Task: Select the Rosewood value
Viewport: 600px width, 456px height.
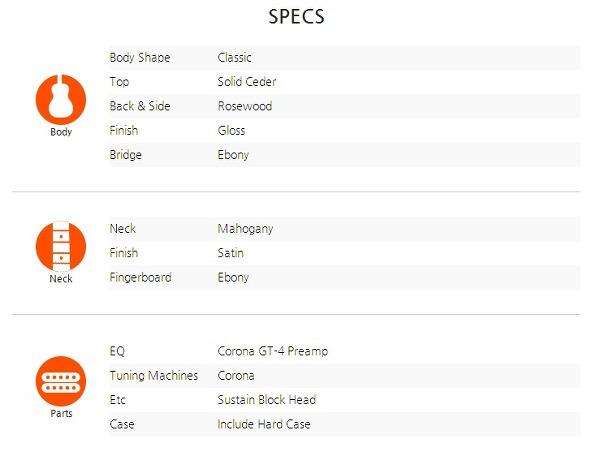Action: pyautogui.click(x=245, y=106)
